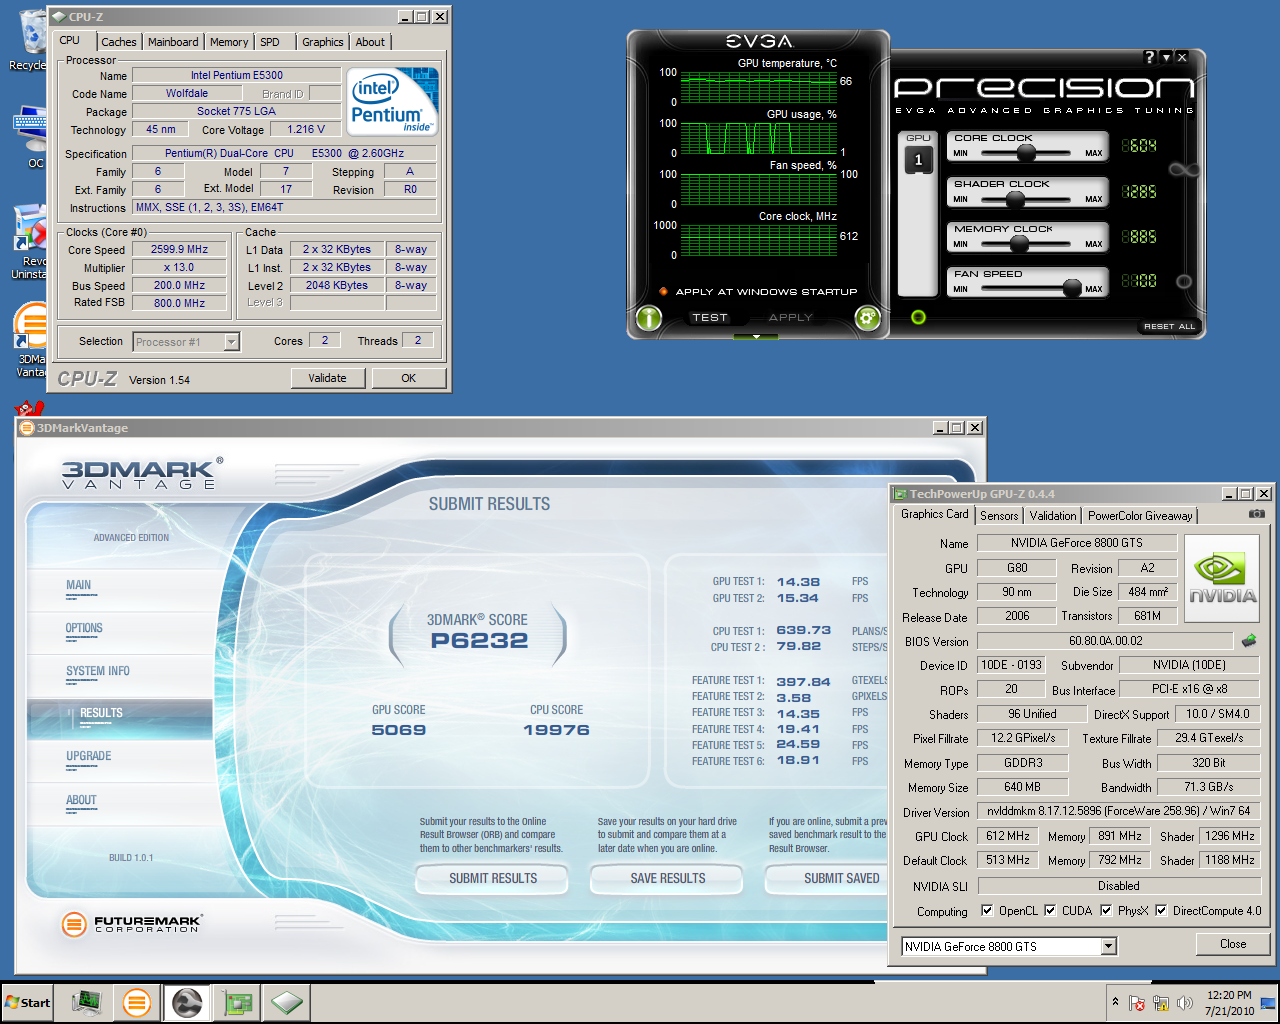Viewport: 1280px width, 1024px height.
Task: Click the Submit Results button
Action: click(x=493, y=878)
